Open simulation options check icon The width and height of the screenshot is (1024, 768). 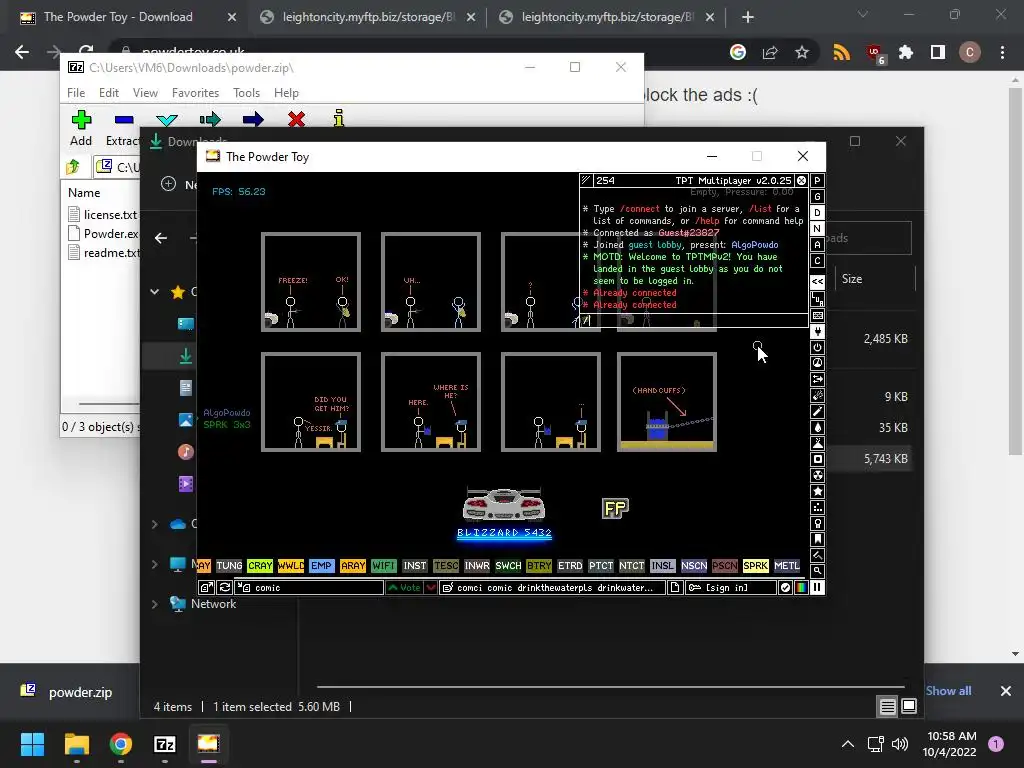point(785,588)
